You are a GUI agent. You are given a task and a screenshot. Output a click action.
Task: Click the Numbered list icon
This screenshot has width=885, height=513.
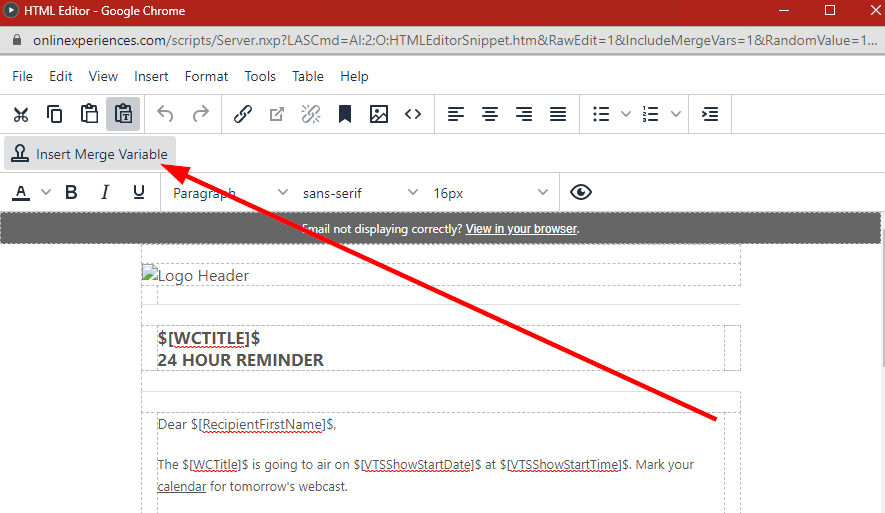[x=651, y=115]
